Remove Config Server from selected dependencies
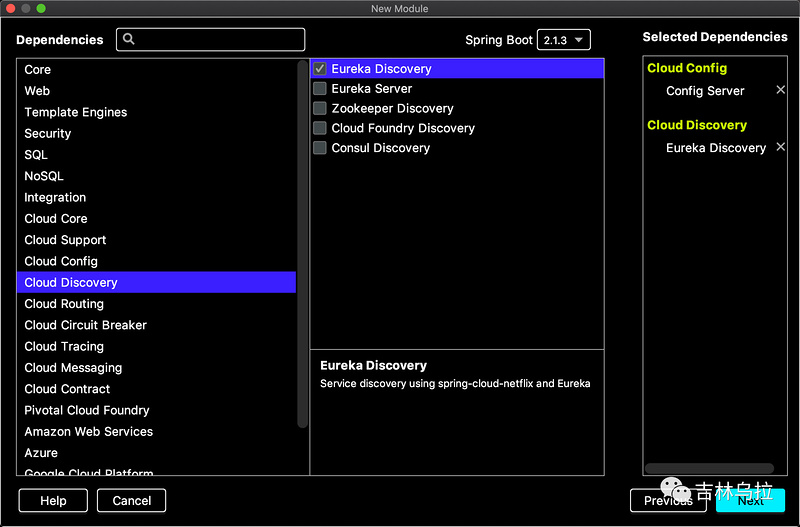 tap(780, 90)
